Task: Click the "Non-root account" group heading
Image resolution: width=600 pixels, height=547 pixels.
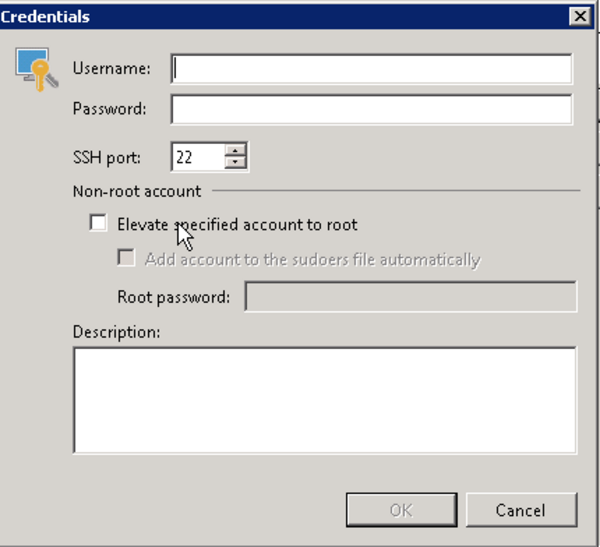Action: pyautogui.click(x=137, y=190)
